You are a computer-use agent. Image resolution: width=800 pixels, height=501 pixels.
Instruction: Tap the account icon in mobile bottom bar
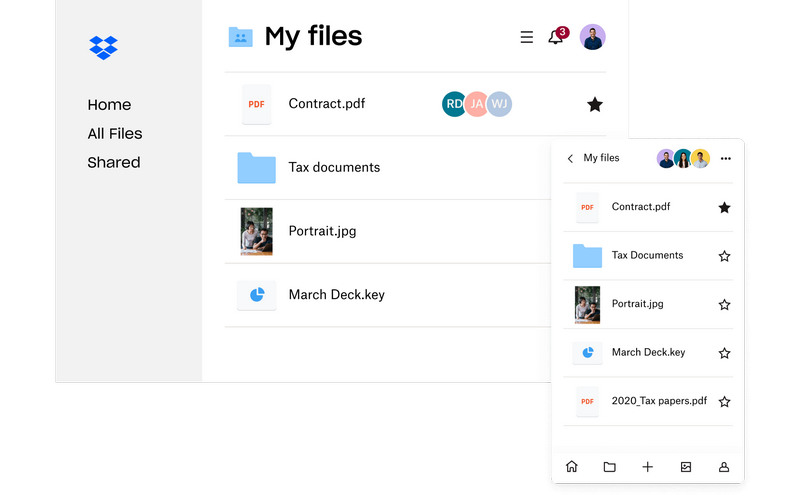pyautogui.click(x=724, y=467)
